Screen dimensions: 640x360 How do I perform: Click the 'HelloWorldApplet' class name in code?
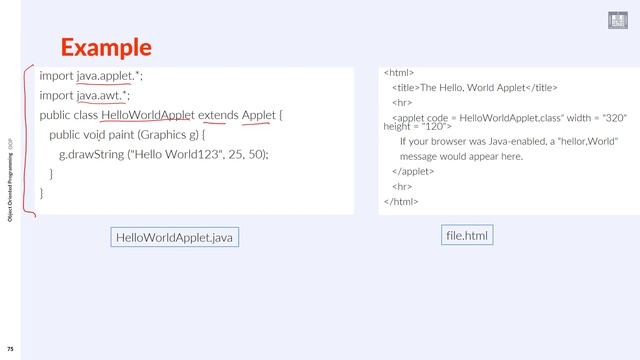pos(148,115)
